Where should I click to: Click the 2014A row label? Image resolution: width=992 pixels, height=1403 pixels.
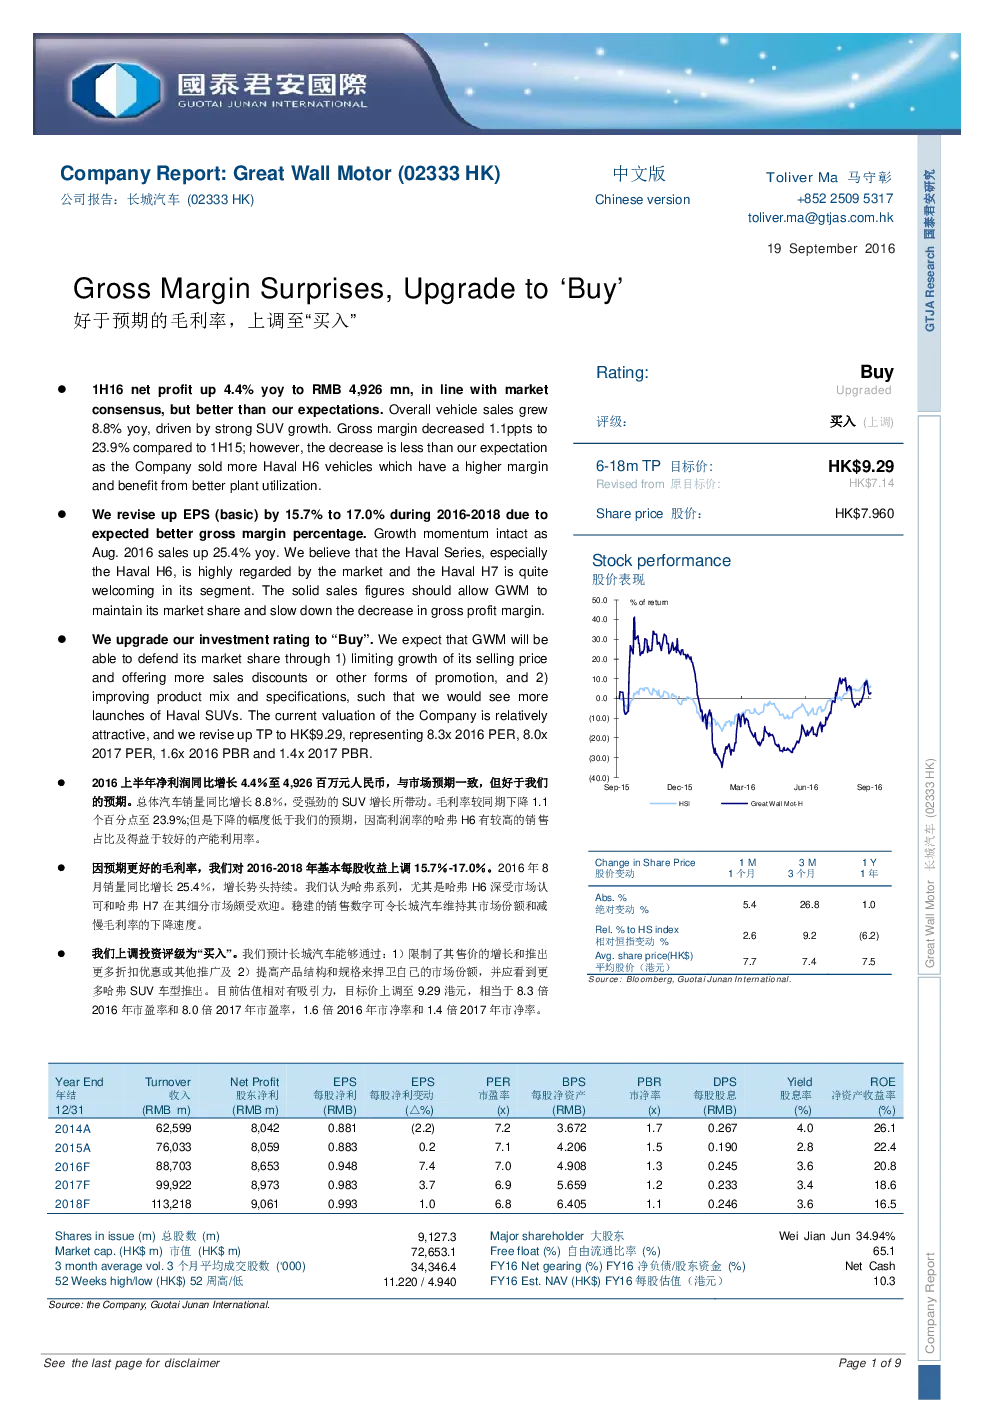point(72,1129)
